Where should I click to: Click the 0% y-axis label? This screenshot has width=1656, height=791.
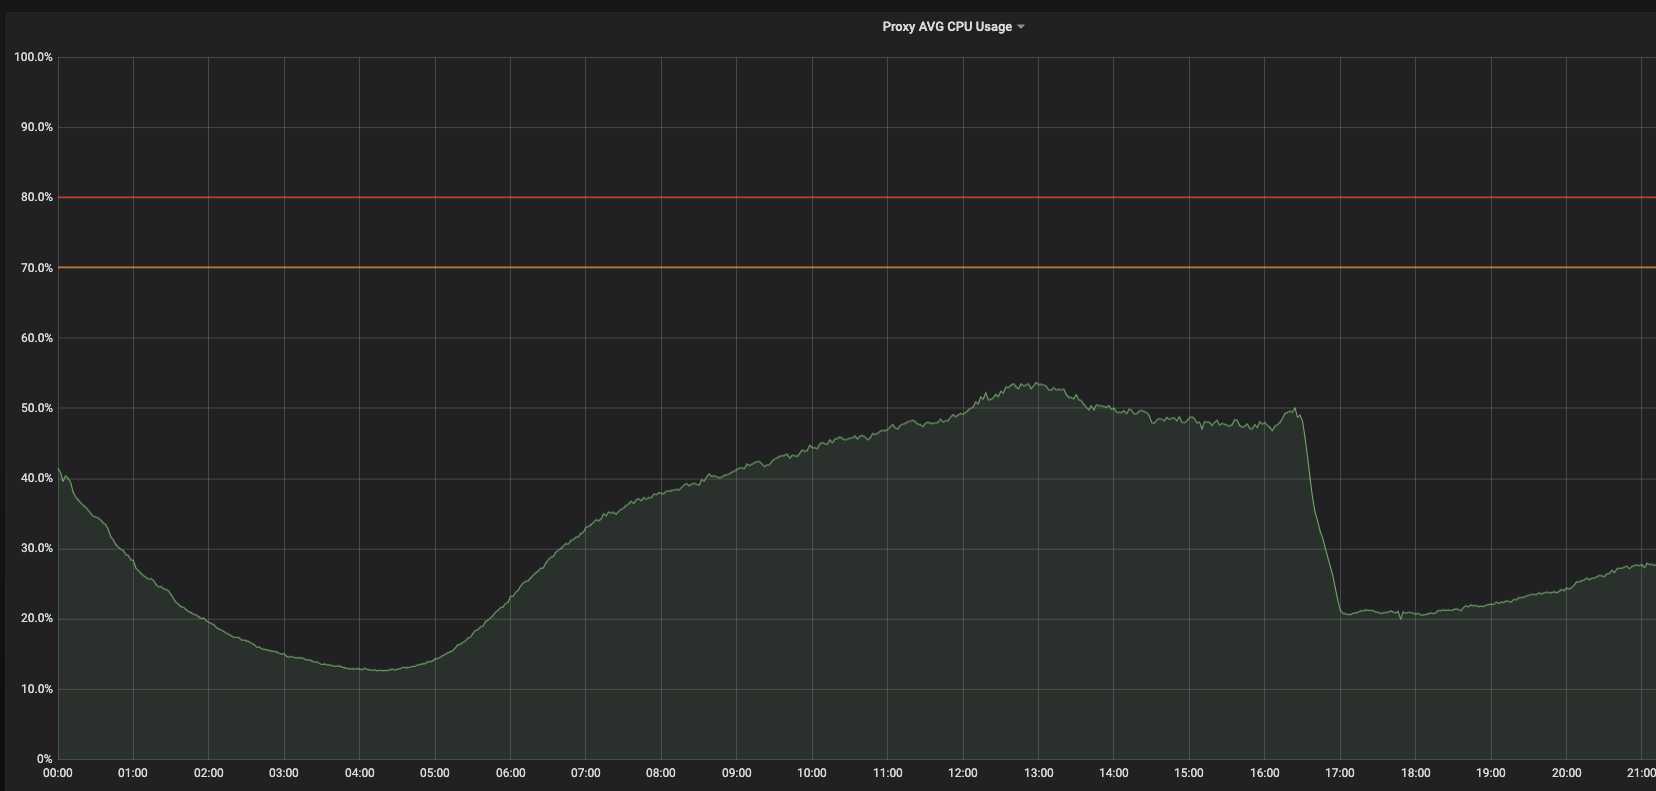[44, 759]
